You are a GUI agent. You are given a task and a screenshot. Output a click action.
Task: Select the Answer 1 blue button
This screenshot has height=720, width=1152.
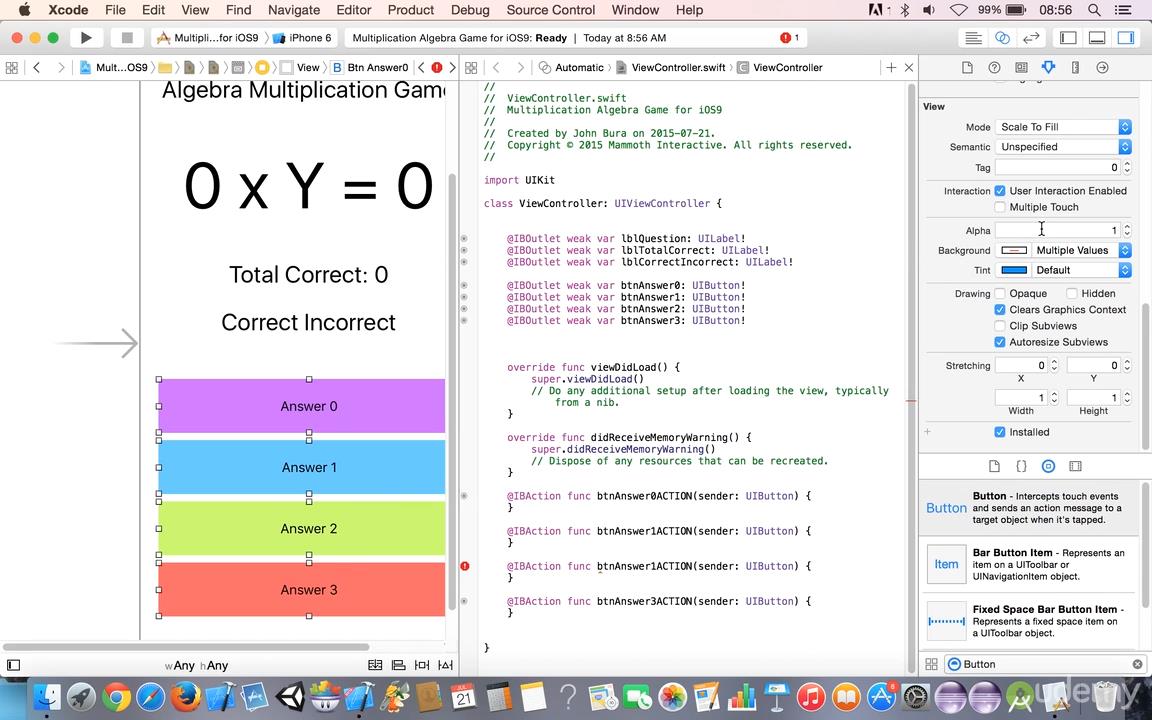click(x=302, y=467)
